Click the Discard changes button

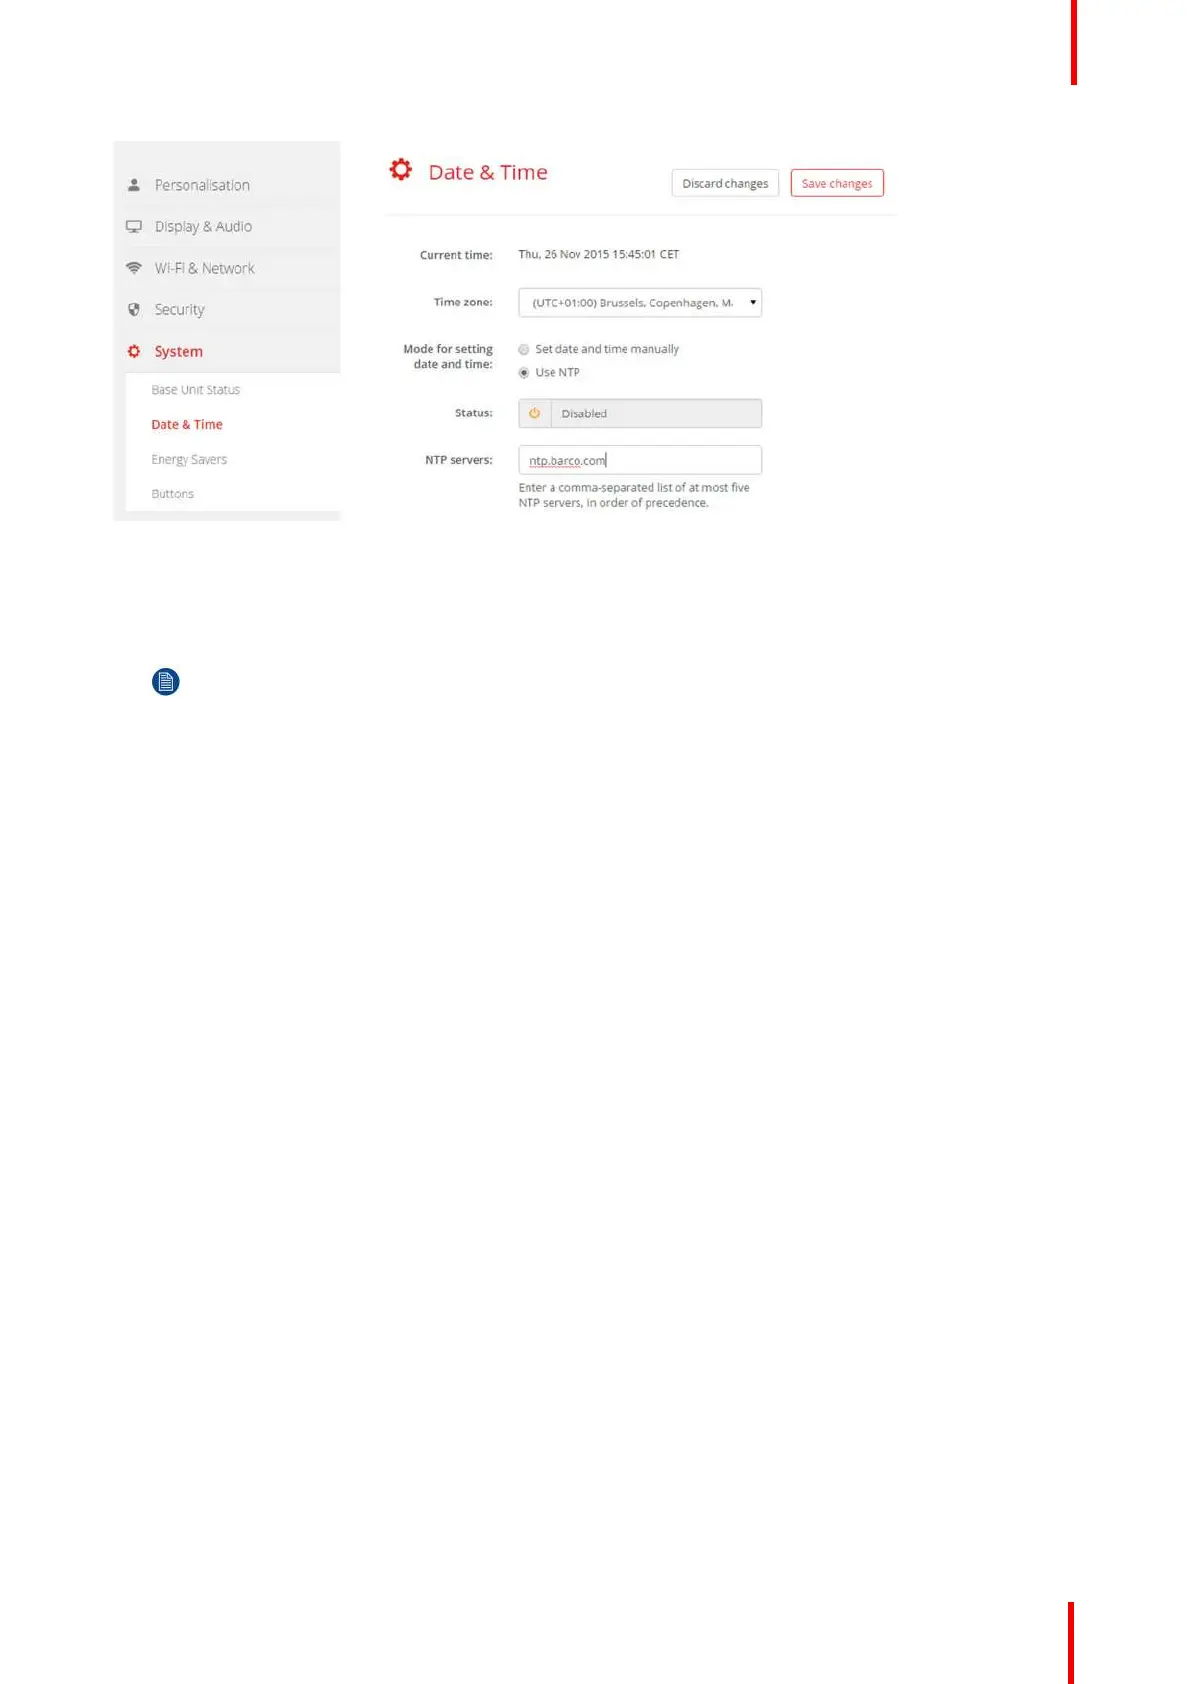coord(725,184)
